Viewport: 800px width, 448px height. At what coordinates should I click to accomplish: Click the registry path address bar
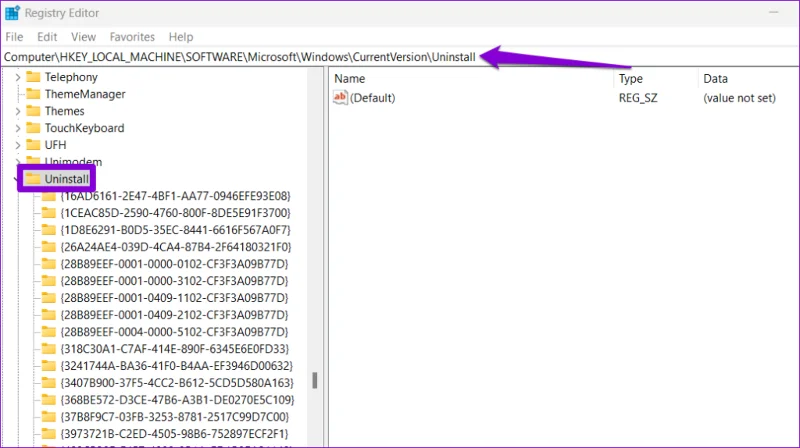(x=399, y=57)
